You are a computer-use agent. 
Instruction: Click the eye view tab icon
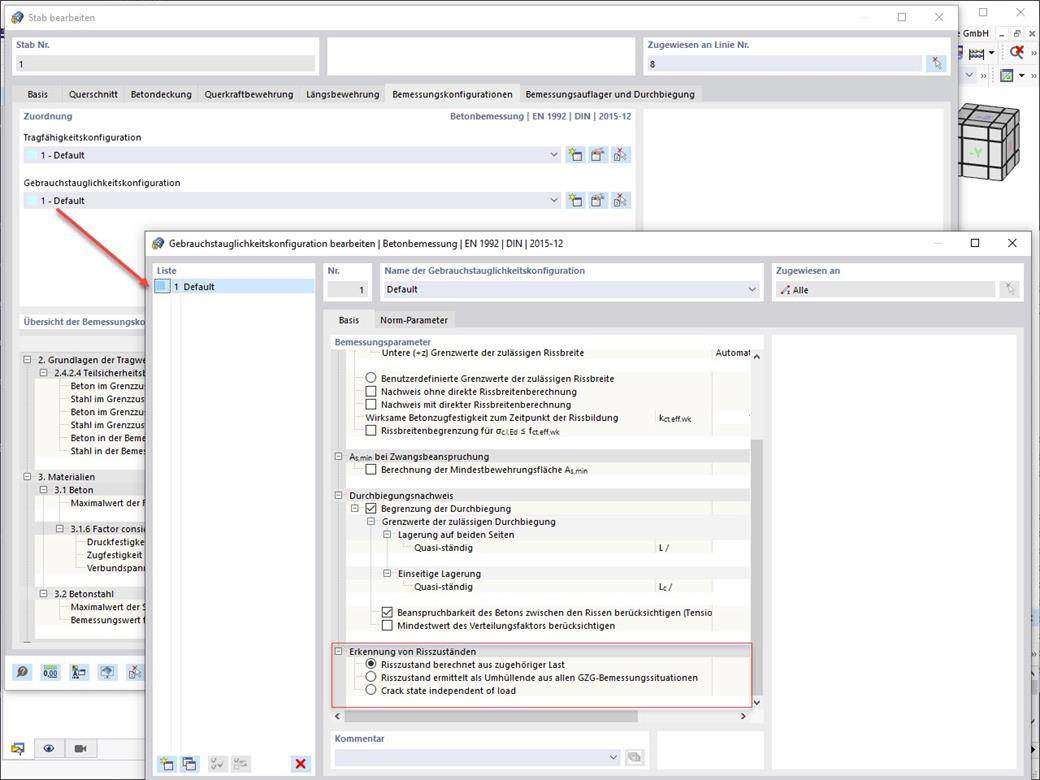coord(49,748)
